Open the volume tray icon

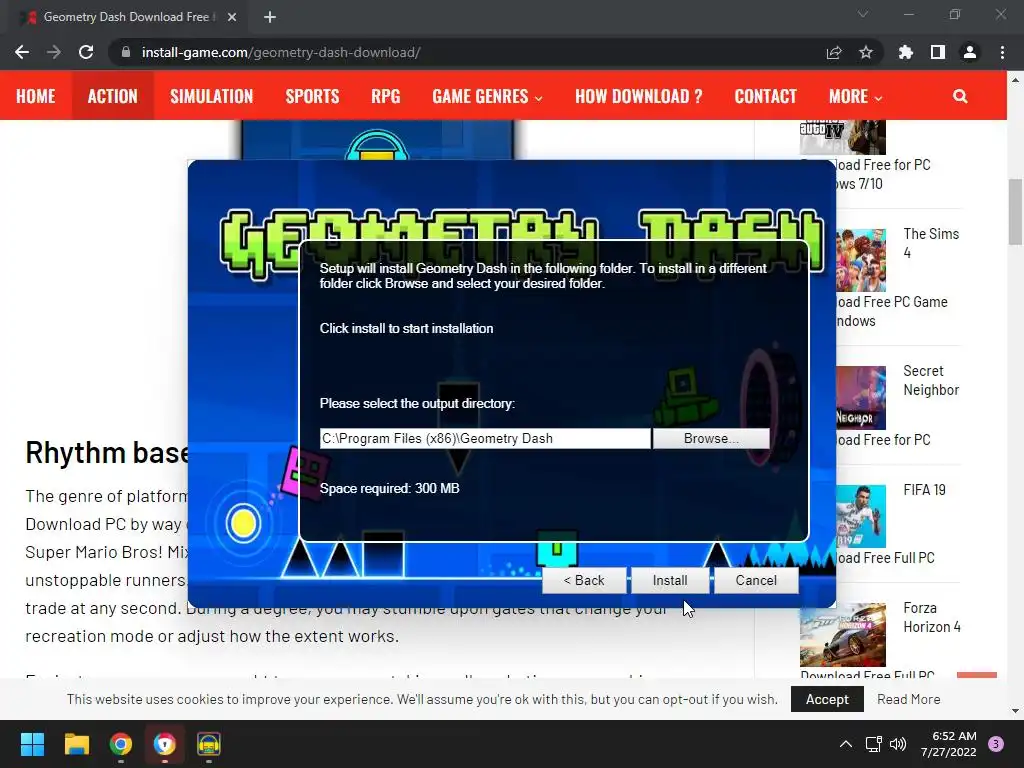(x=898, y=744)
